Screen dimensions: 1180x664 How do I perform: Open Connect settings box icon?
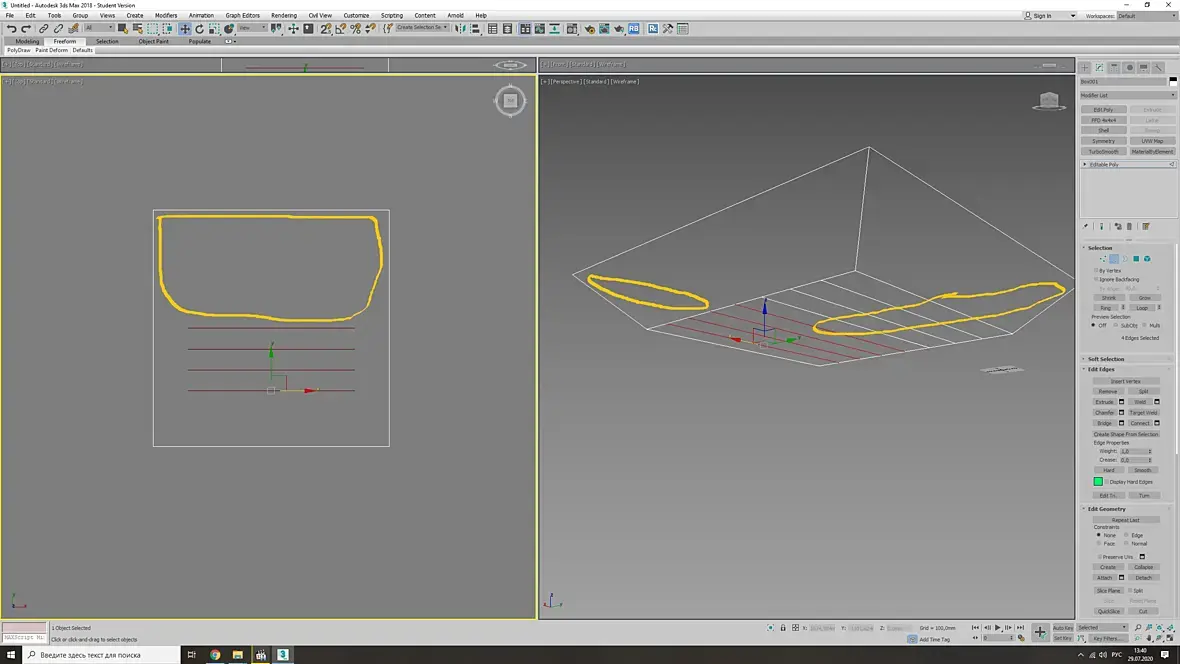(1157, 423)
